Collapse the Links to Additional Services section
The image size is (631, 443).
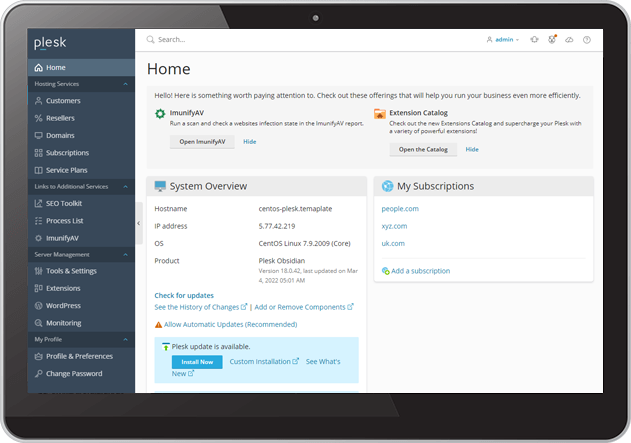(125, 187)
